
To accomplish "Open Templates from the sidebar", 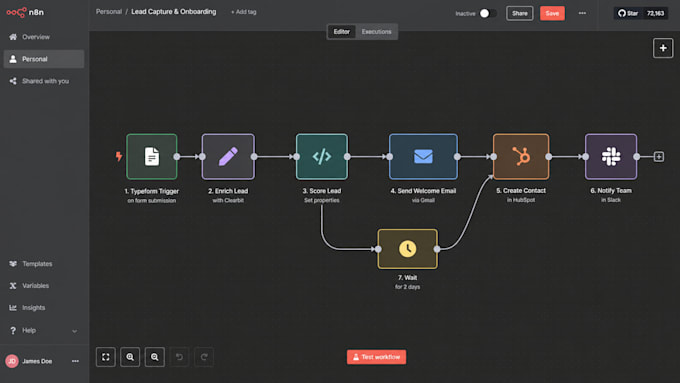I will tap(43, 264).
